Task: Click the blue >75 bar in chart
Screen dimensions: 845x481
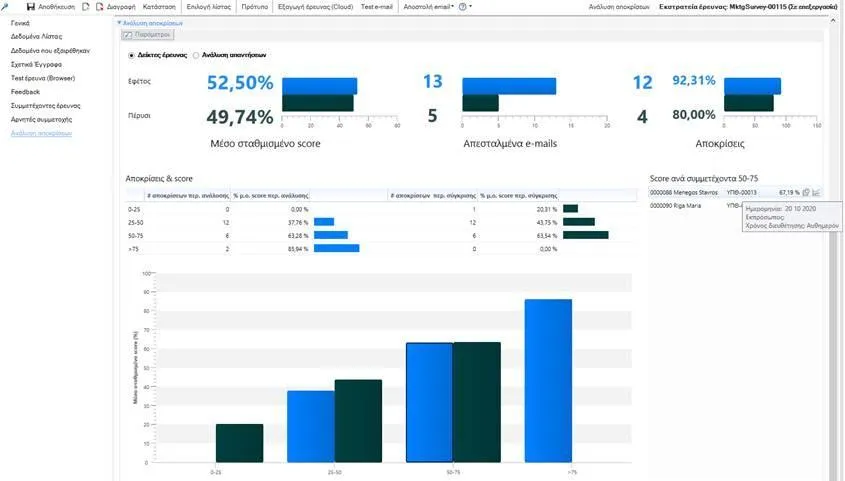Action: (548, 381)
